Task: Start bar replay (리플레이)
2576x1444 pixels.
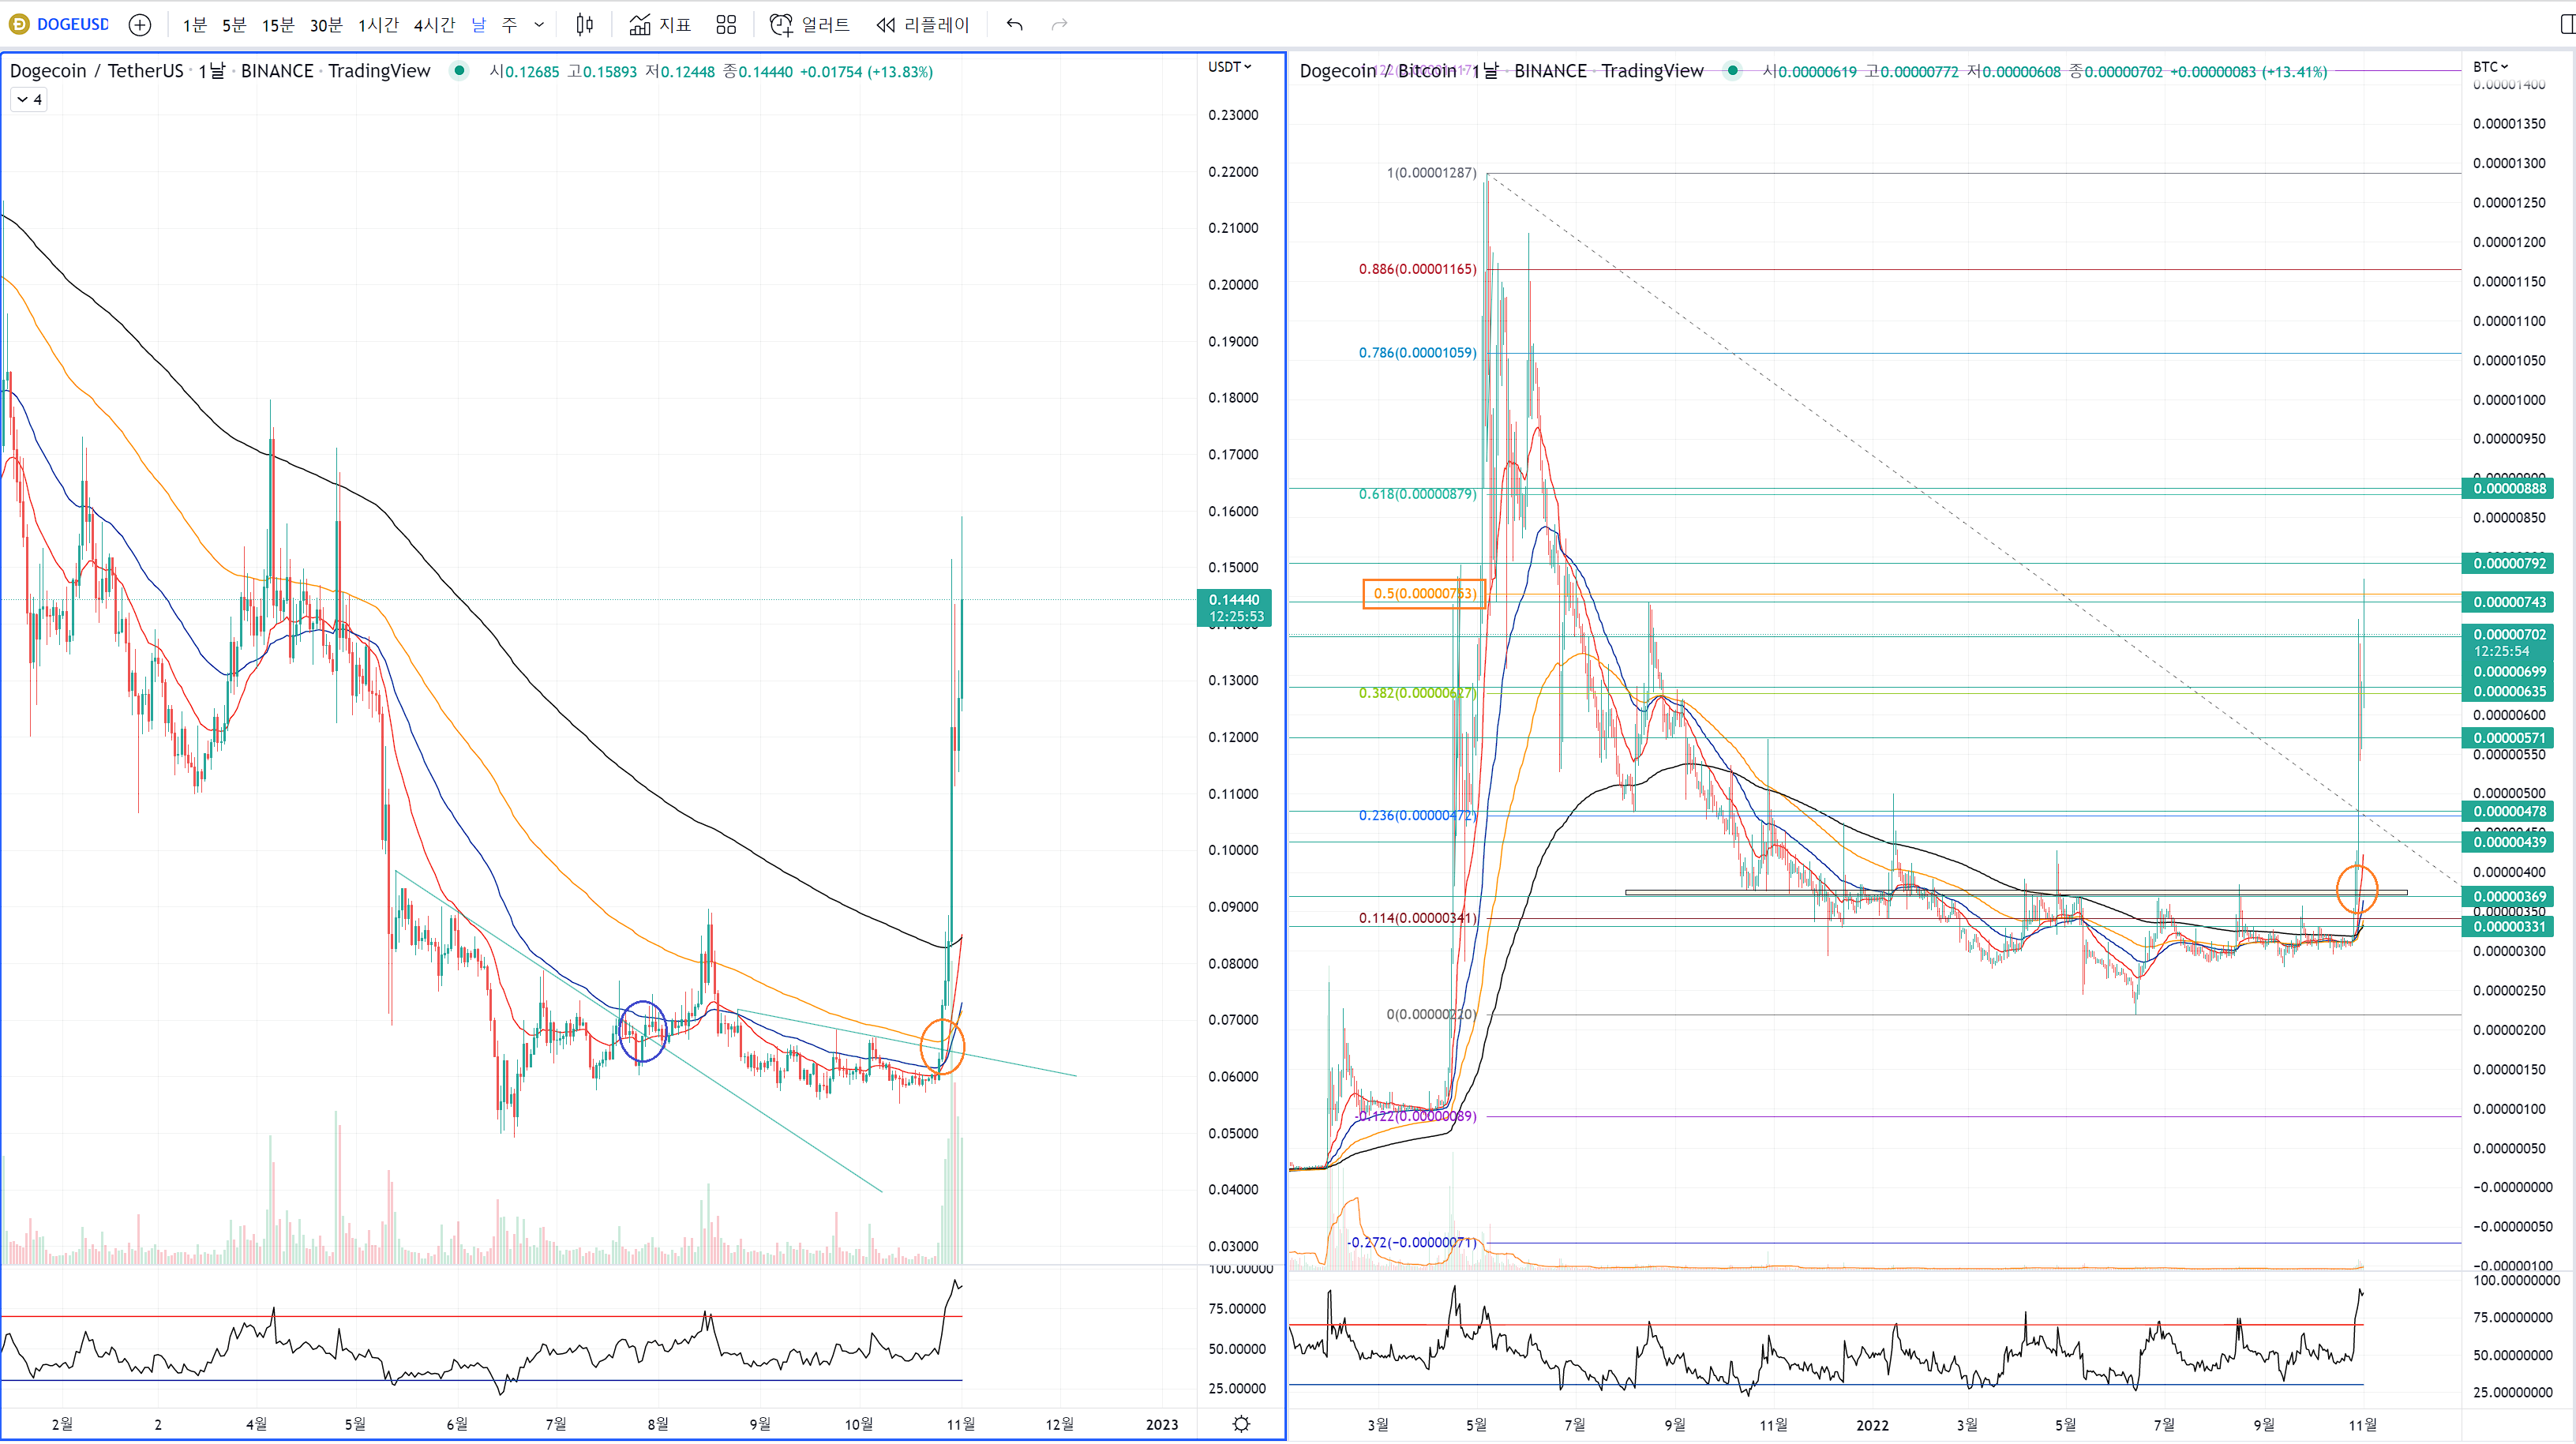Action: (923, 25)
